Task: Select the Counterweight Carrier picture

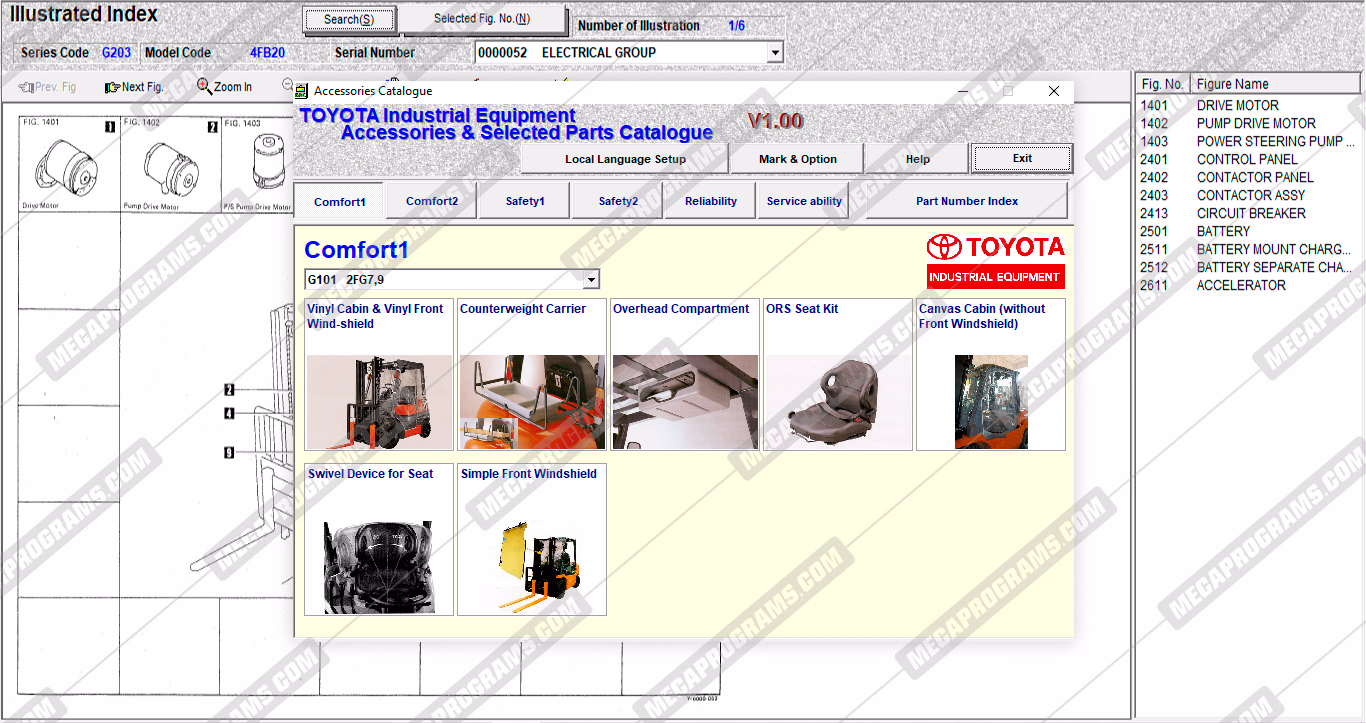Action: click(531, 401)
